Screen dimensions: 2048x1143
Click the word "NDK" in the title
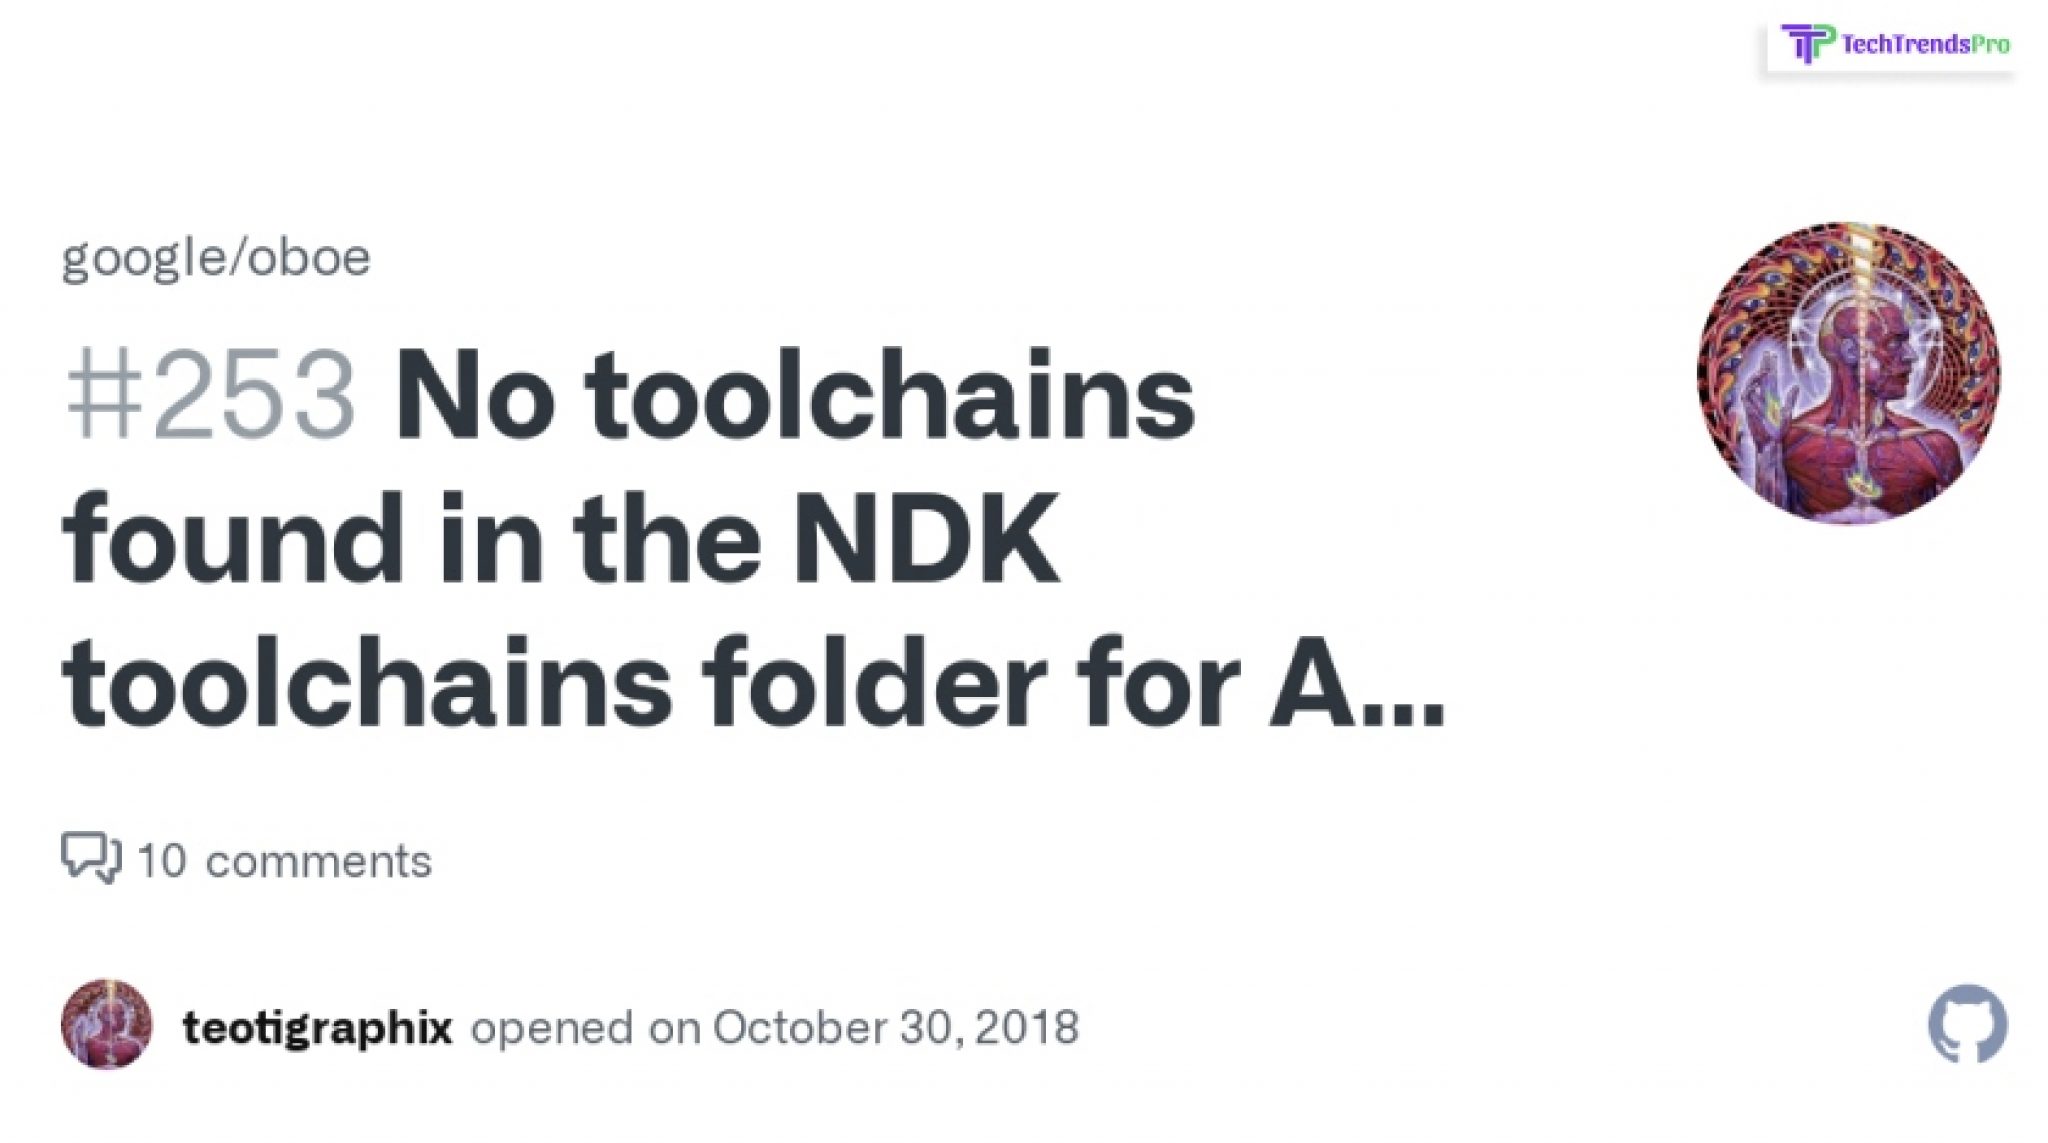pos(926,538)
